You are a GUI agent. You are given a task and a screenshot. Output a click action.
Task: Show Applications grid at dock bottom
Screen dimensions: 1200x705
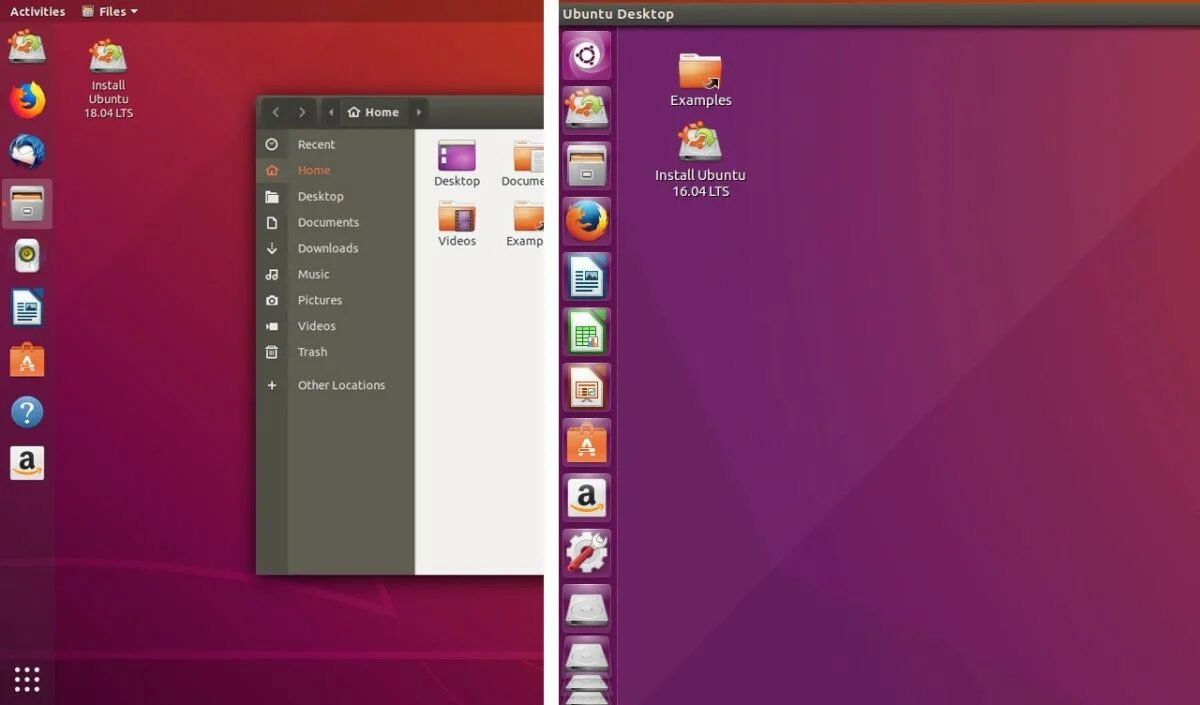click(x=27, y=679)
